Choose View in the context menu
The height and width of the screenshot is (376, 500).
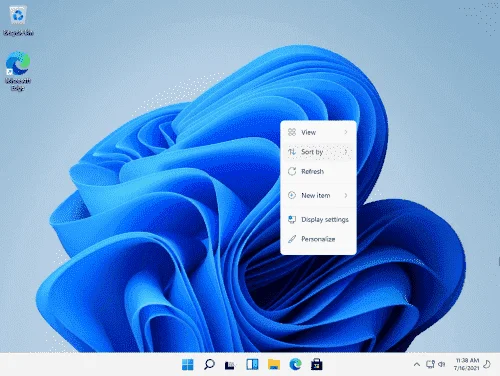[x=318, y=132]
